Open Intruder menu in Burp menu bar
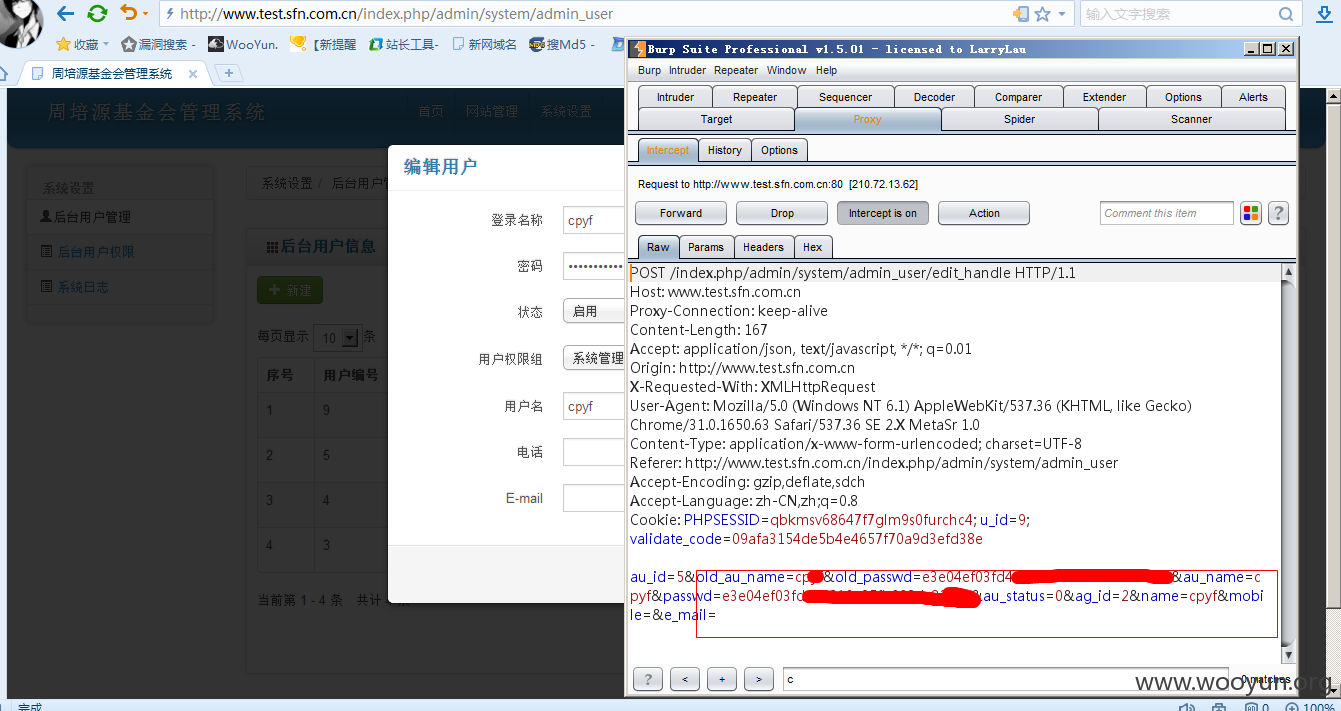This screenshot has height=711, width=1341. pyautogui.click(x=687, y=70)
